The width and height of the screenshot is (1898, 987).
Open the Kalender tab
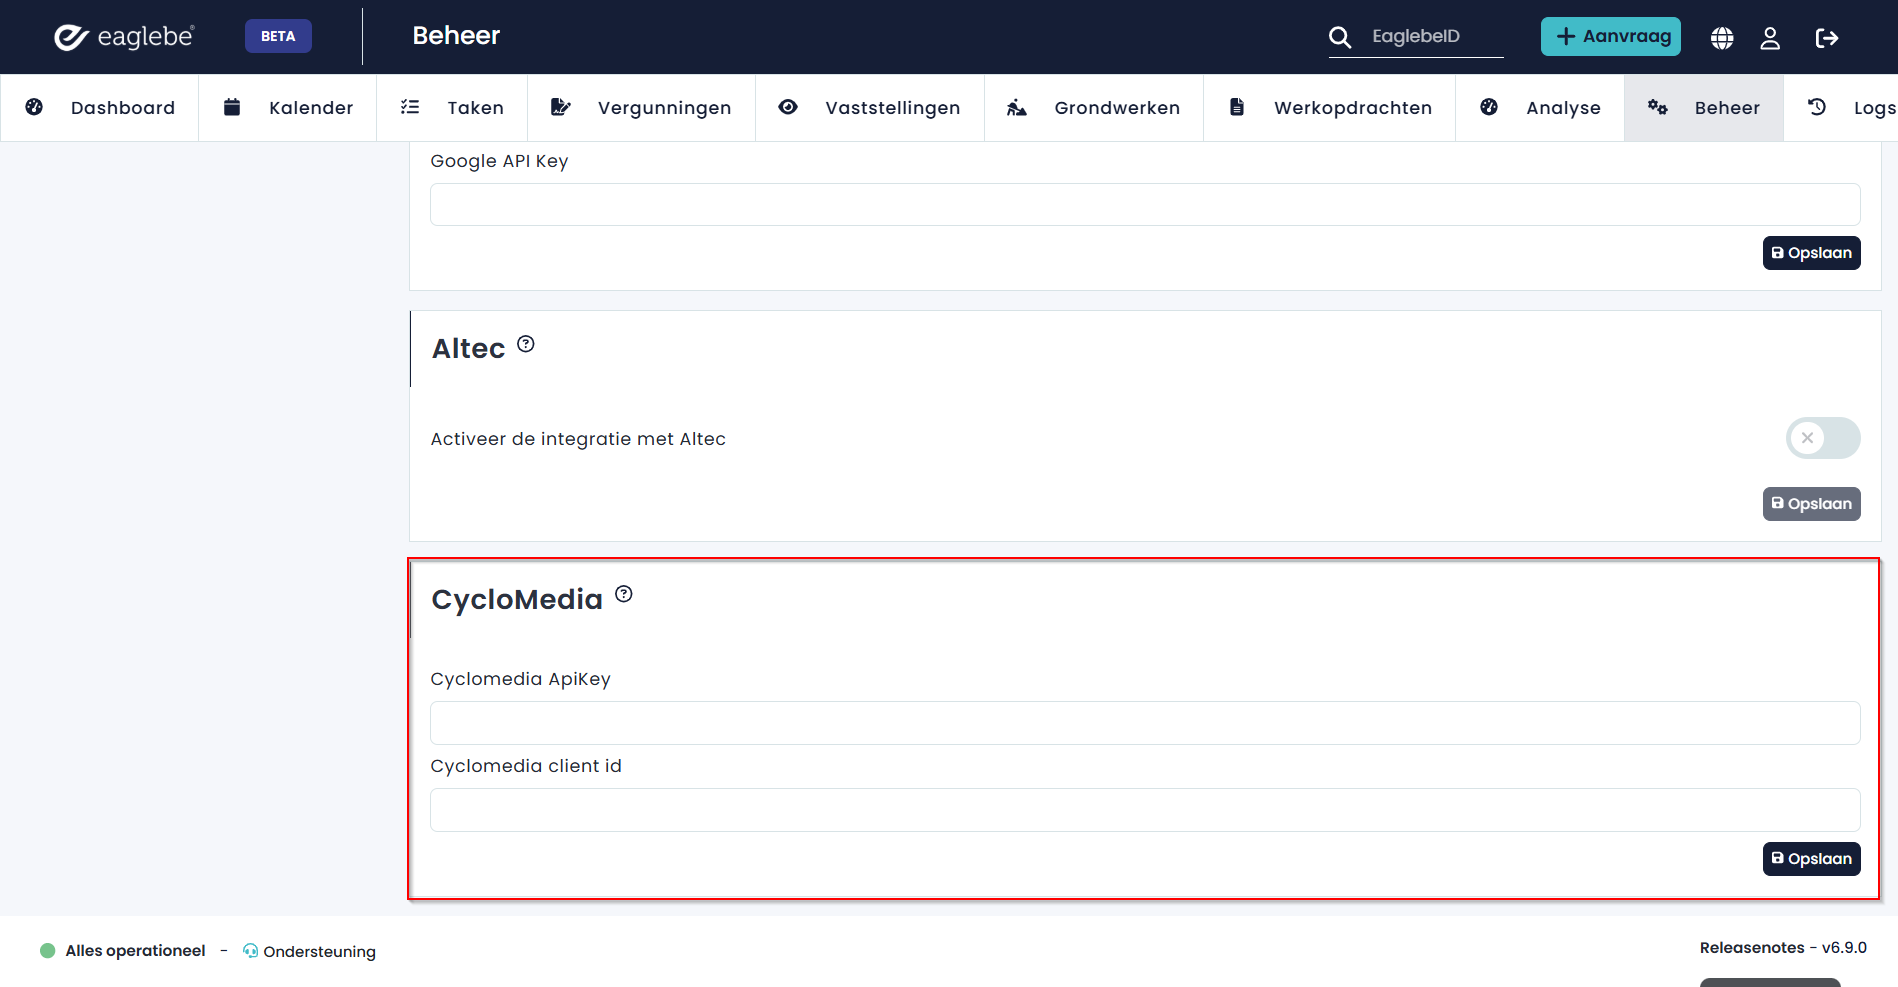click(288, 107)
